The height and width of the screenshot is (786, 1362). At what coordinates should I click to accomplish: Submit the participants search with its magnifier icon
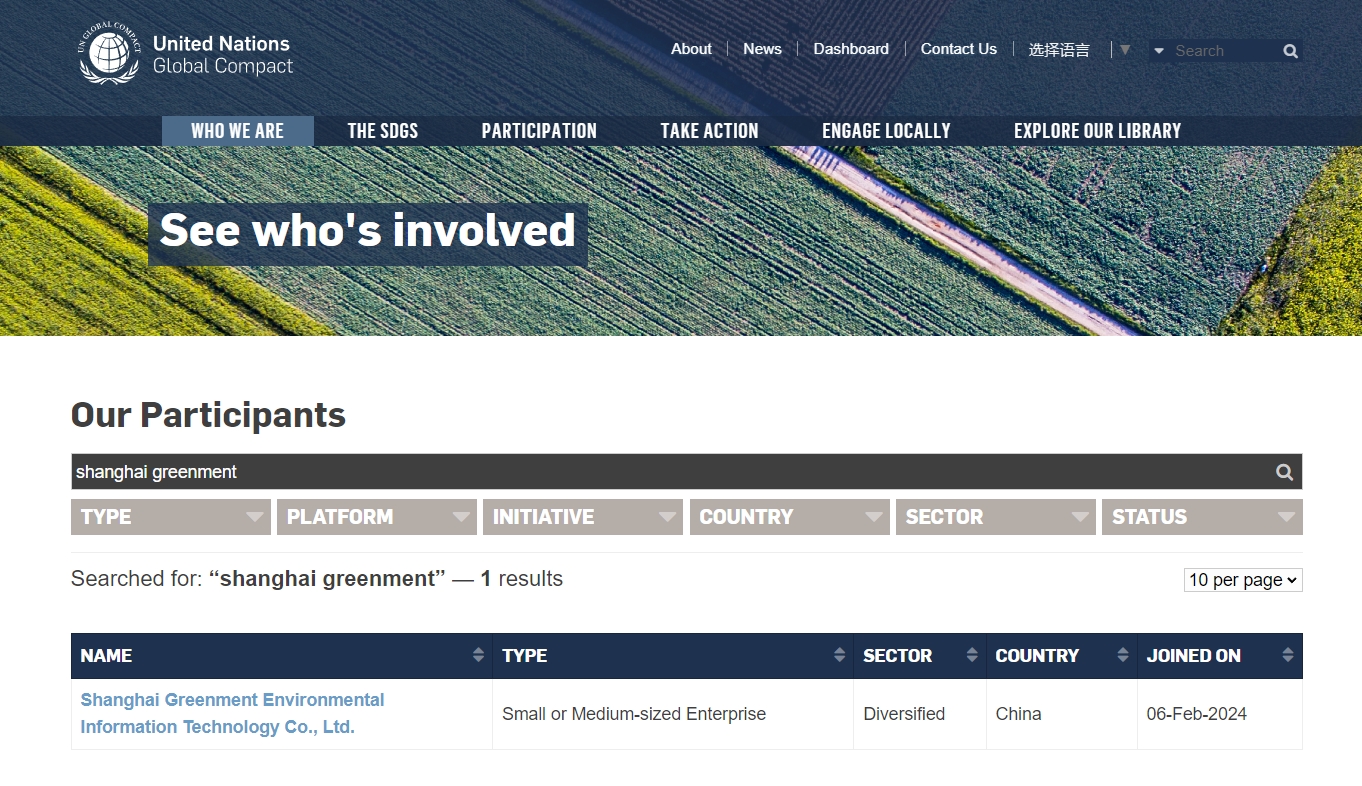pyautogui.click(x=1284, y=472)
